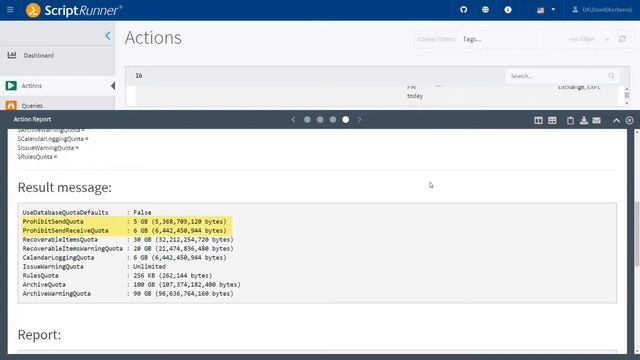Screen dimensions: 640x360
Task: Collapse the Action Report panel chevron
Action: (x=616, y=120)
